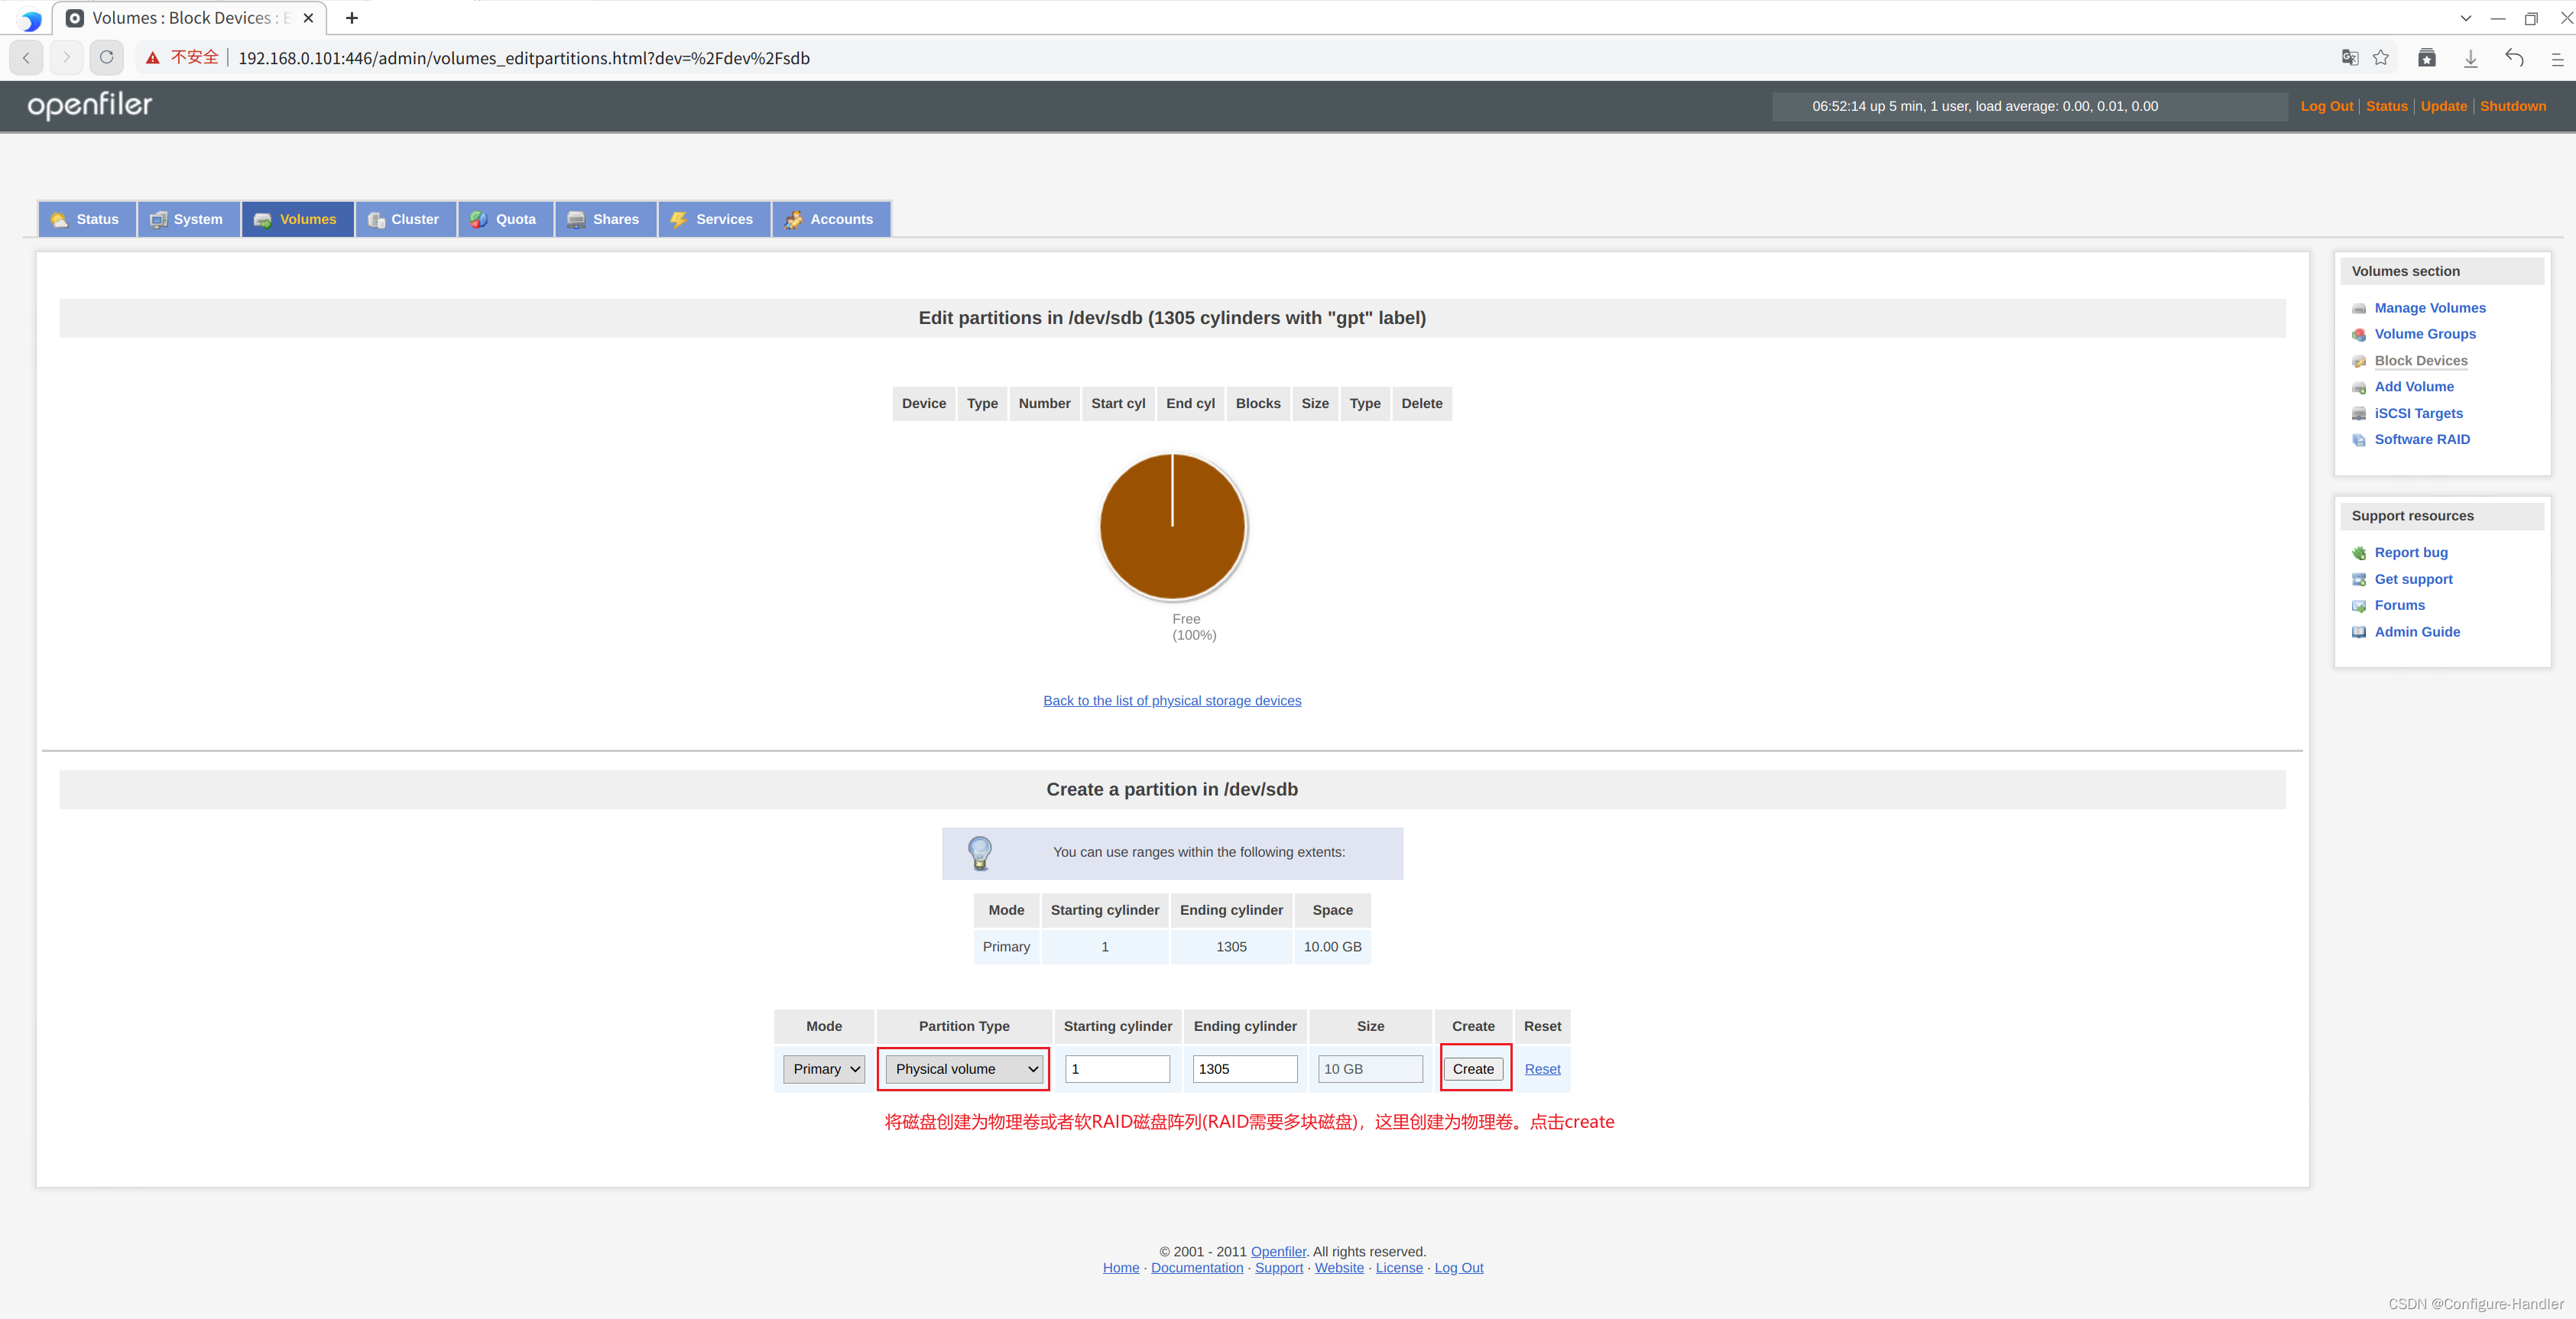Image resolution: width=2576 pixels, height=1319 pixels.
Task: Click the Software RAID icon
Action: [x=2360, y=439]
